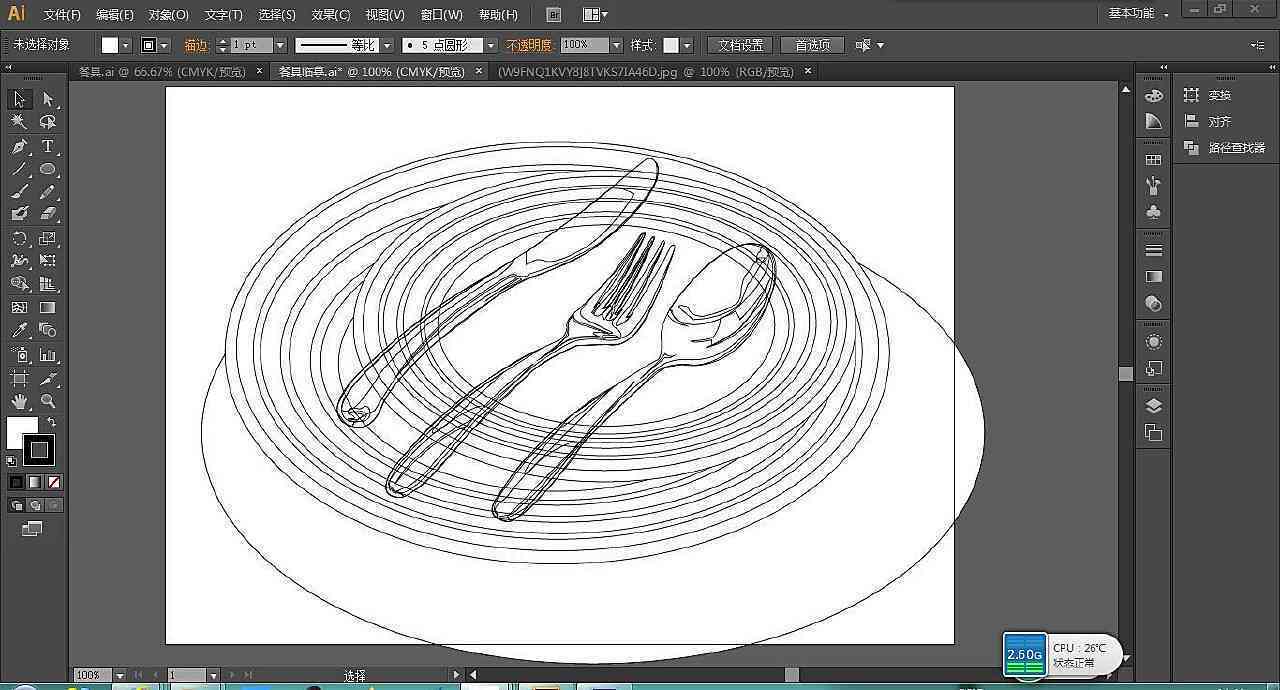Open the Gradient panel icon in dock
This screenshot has width=1280, height=690.
pos(1154,277)
